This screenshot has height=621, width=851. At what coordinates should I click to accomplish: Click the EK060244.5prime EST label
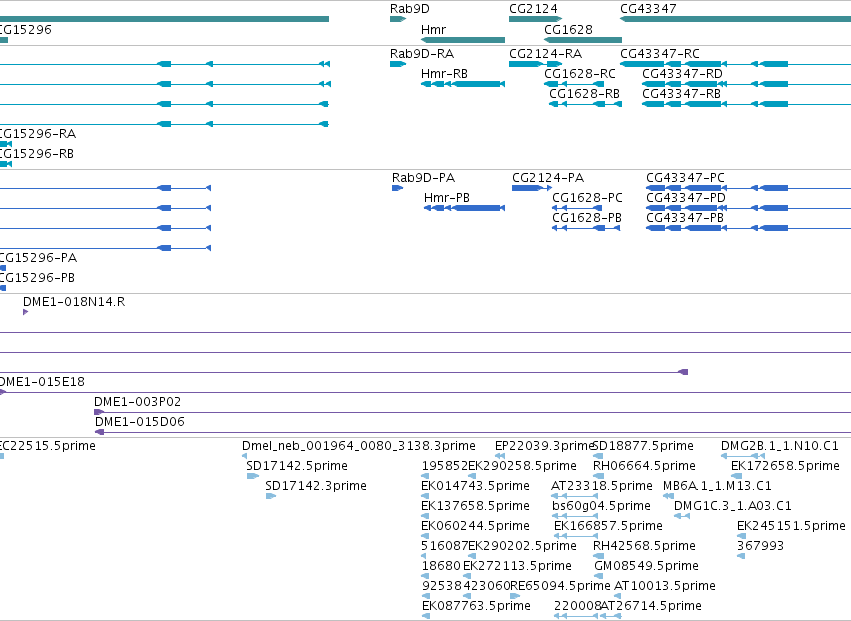pyautogui.click(x=475, y=526)
